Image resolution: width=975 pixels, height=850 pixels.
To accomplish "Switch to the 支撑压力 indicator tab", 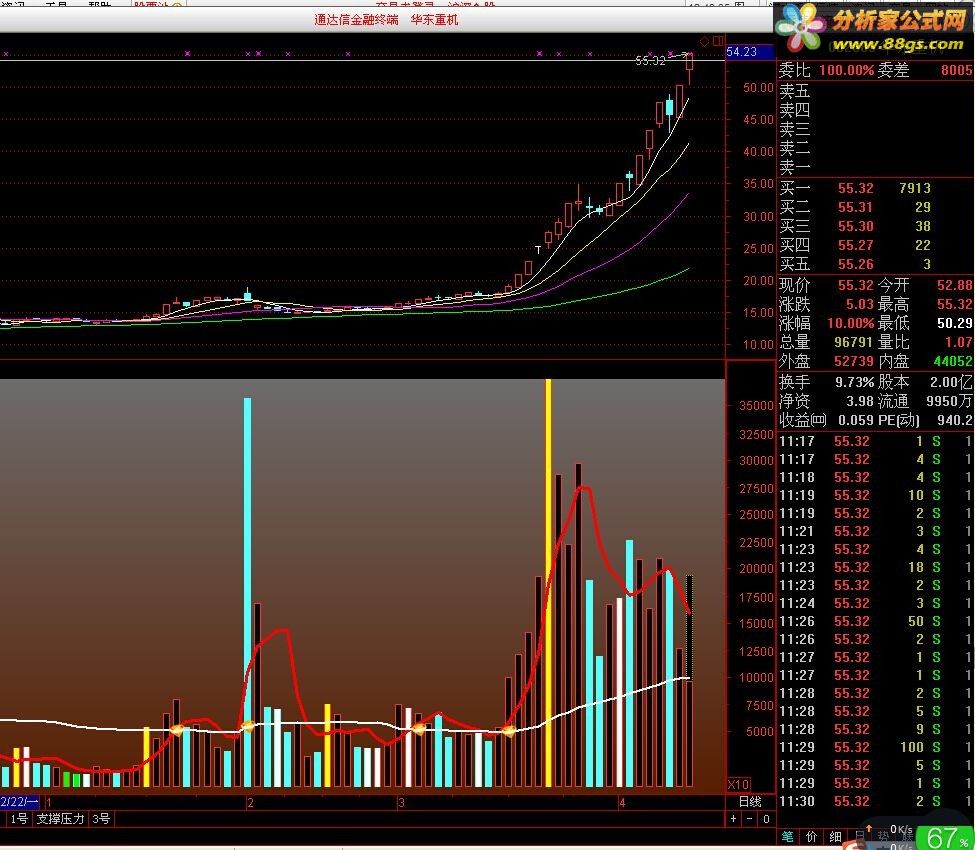I will (x=60, y=818).
